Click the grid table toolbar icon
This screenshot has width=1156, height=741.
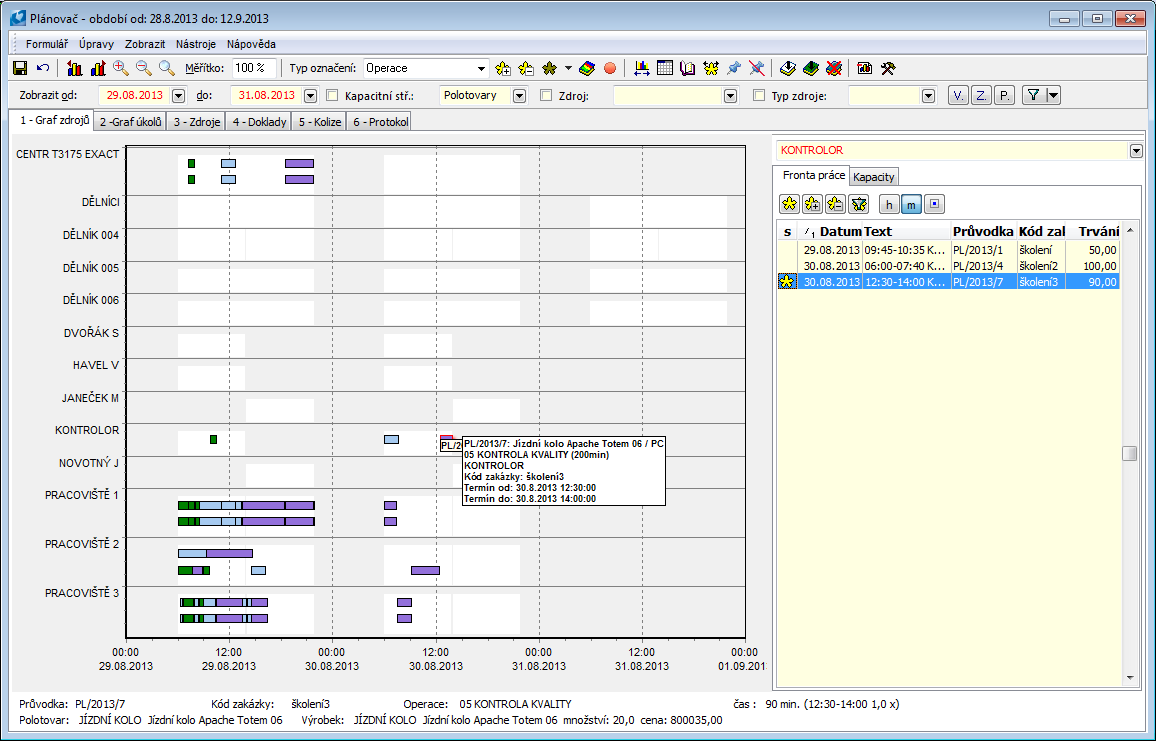pyautogui.click(x=665, y=68)
